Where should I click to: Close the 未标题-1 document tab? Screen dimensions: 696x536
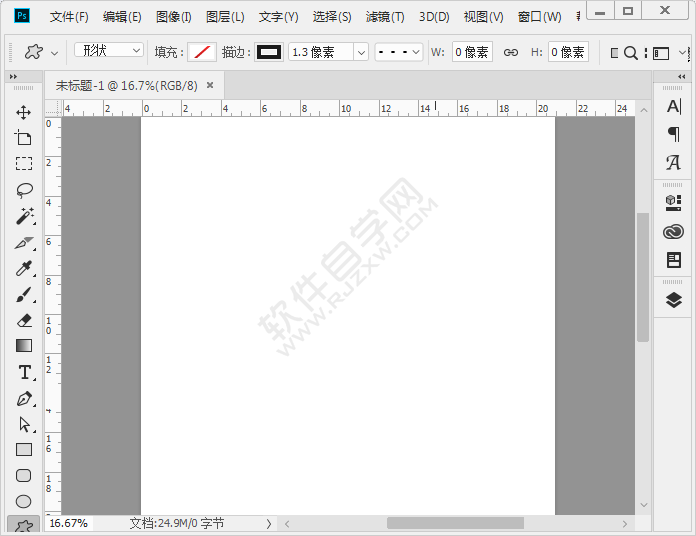(x=210, y=86)
